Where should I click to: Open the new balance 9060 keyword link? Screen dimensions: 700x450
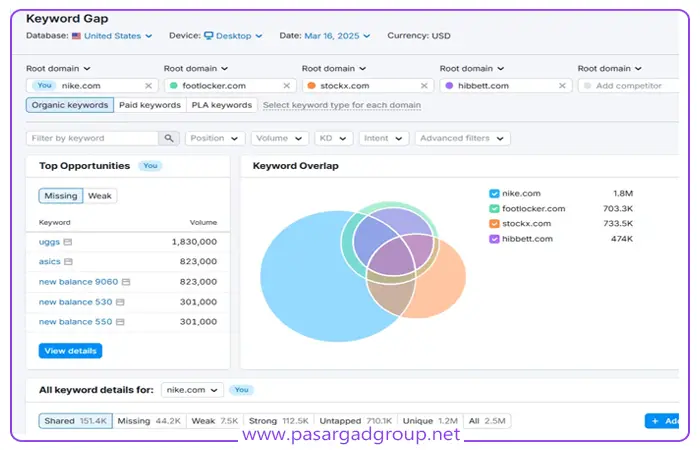[x=79, y=282]
